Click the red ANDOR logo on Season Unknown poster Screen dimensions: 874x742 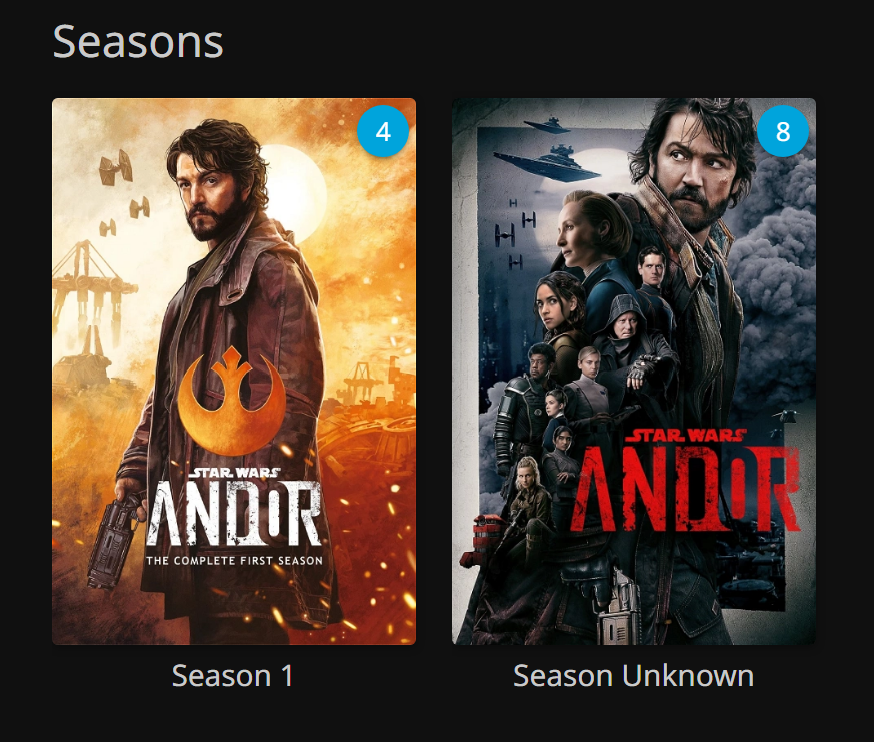coord(685,489)
